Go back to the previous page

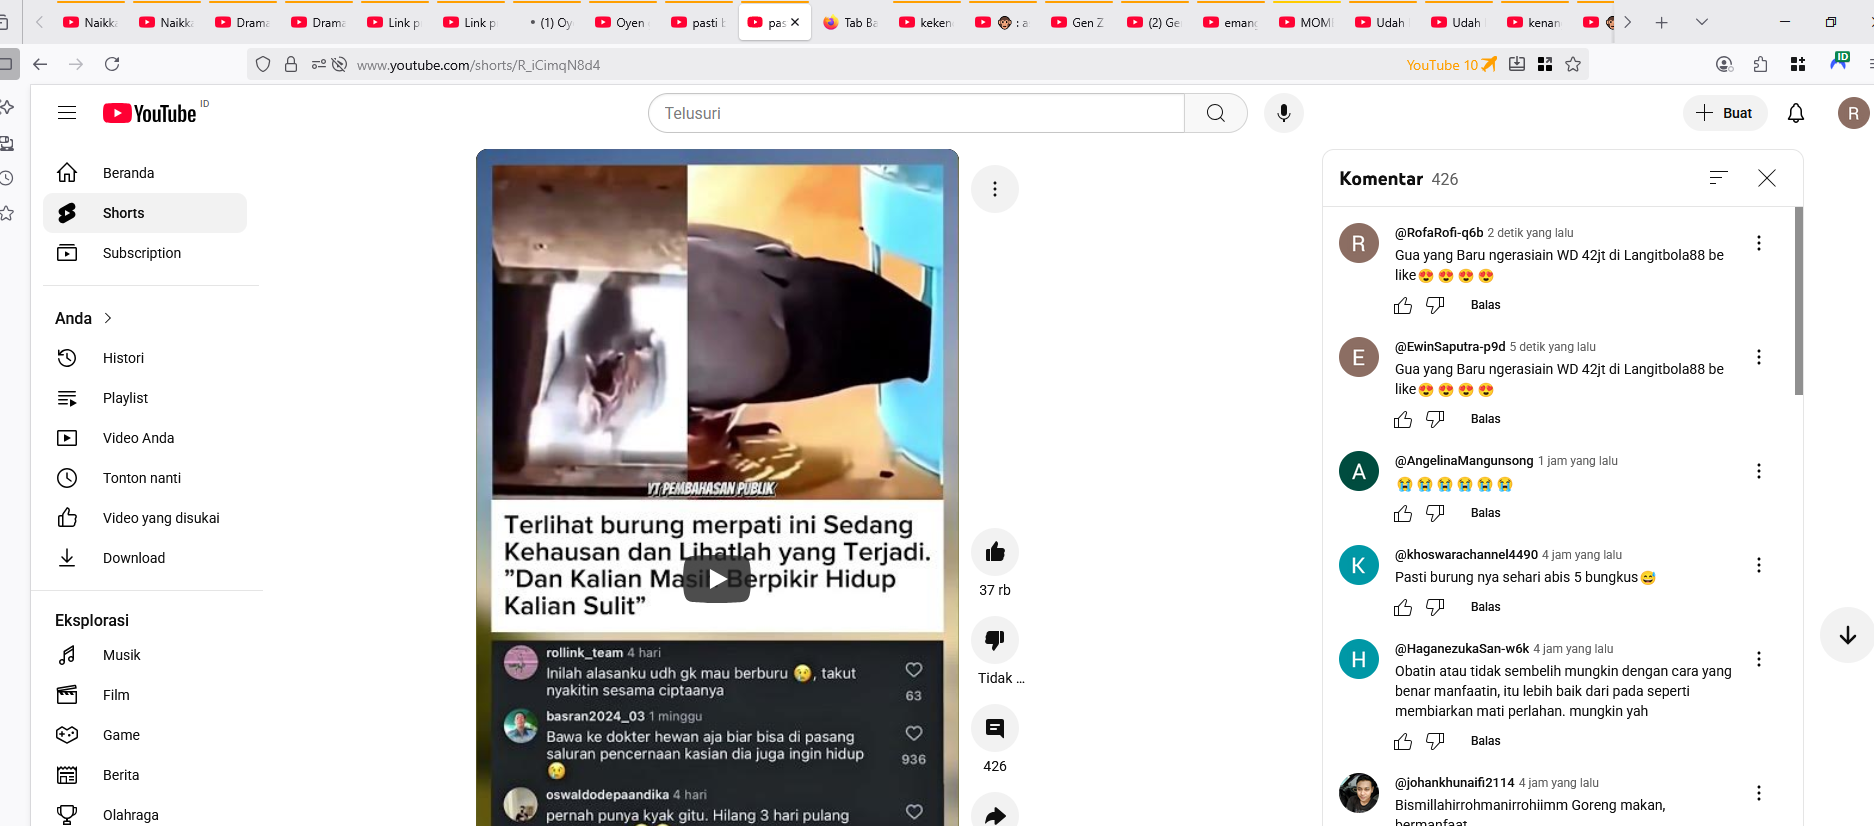click(x=40, y=64)
